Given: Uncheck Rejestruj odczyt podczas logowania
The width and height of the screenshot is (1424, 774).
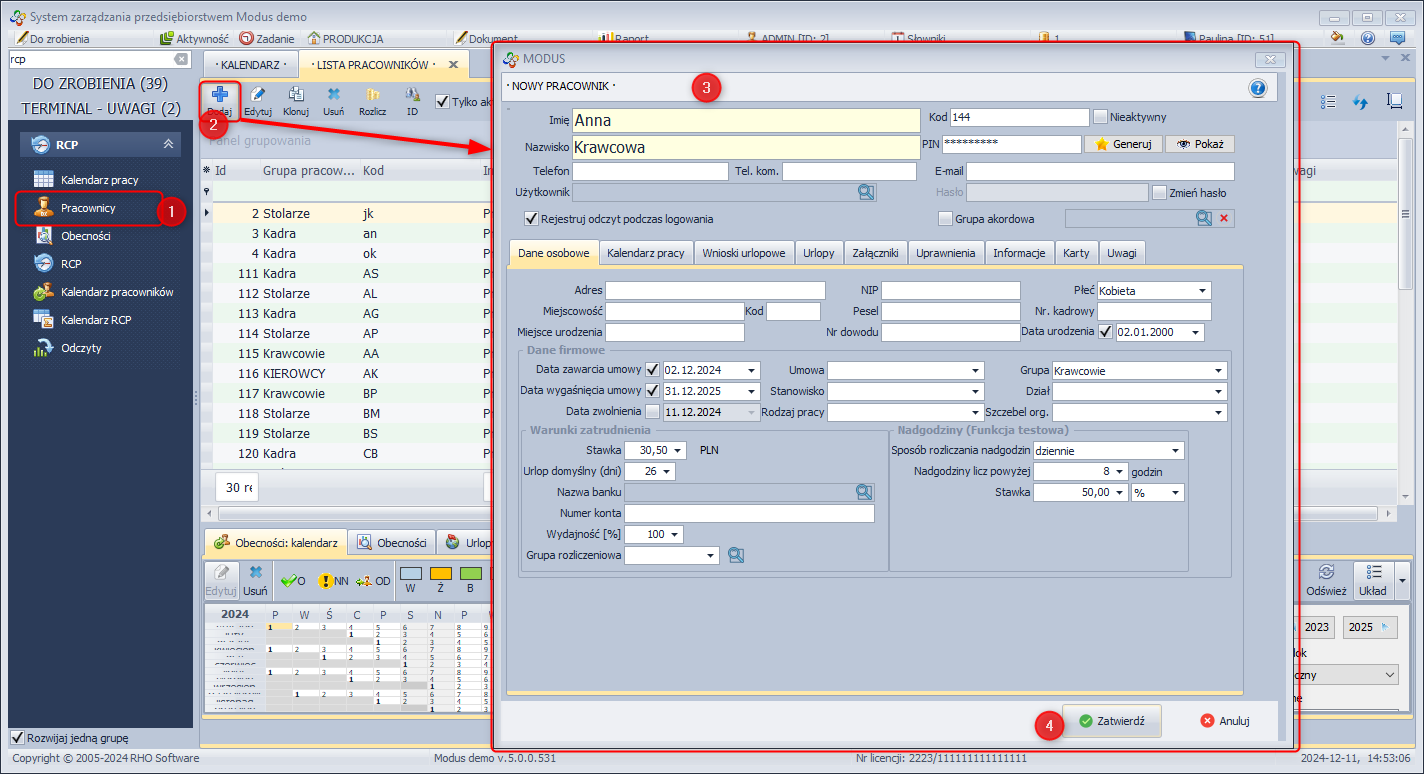Looking at the screenshot, I should pos(531,218).
